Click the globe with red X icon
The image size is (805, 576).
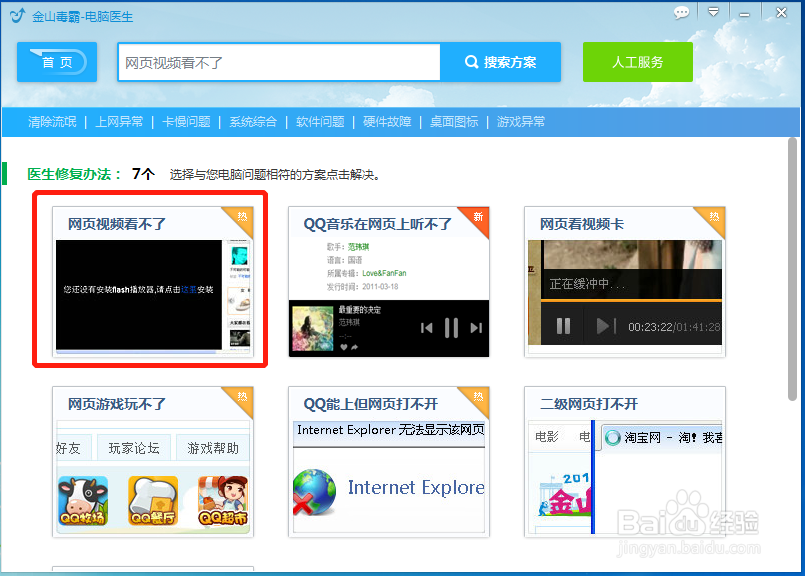314,492
